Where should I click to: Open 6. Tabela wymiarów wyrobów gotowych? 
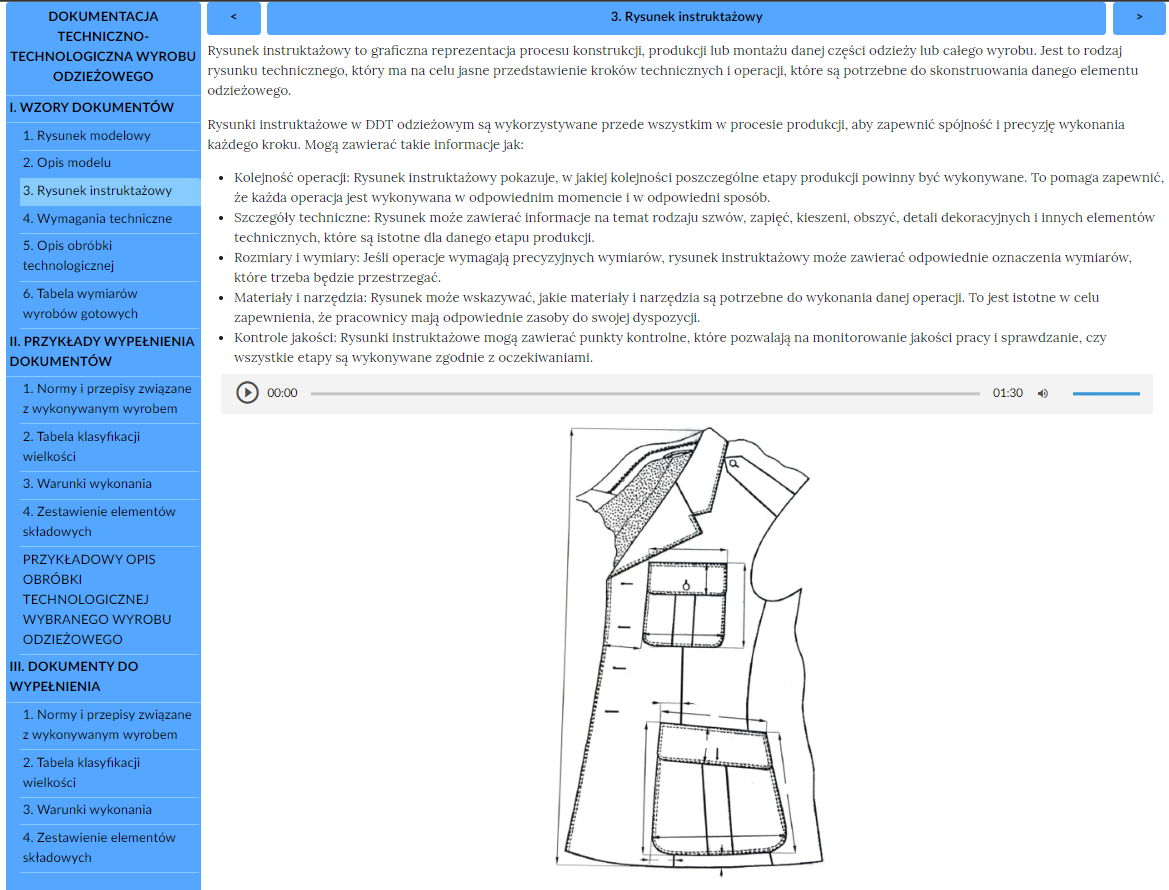80,303
